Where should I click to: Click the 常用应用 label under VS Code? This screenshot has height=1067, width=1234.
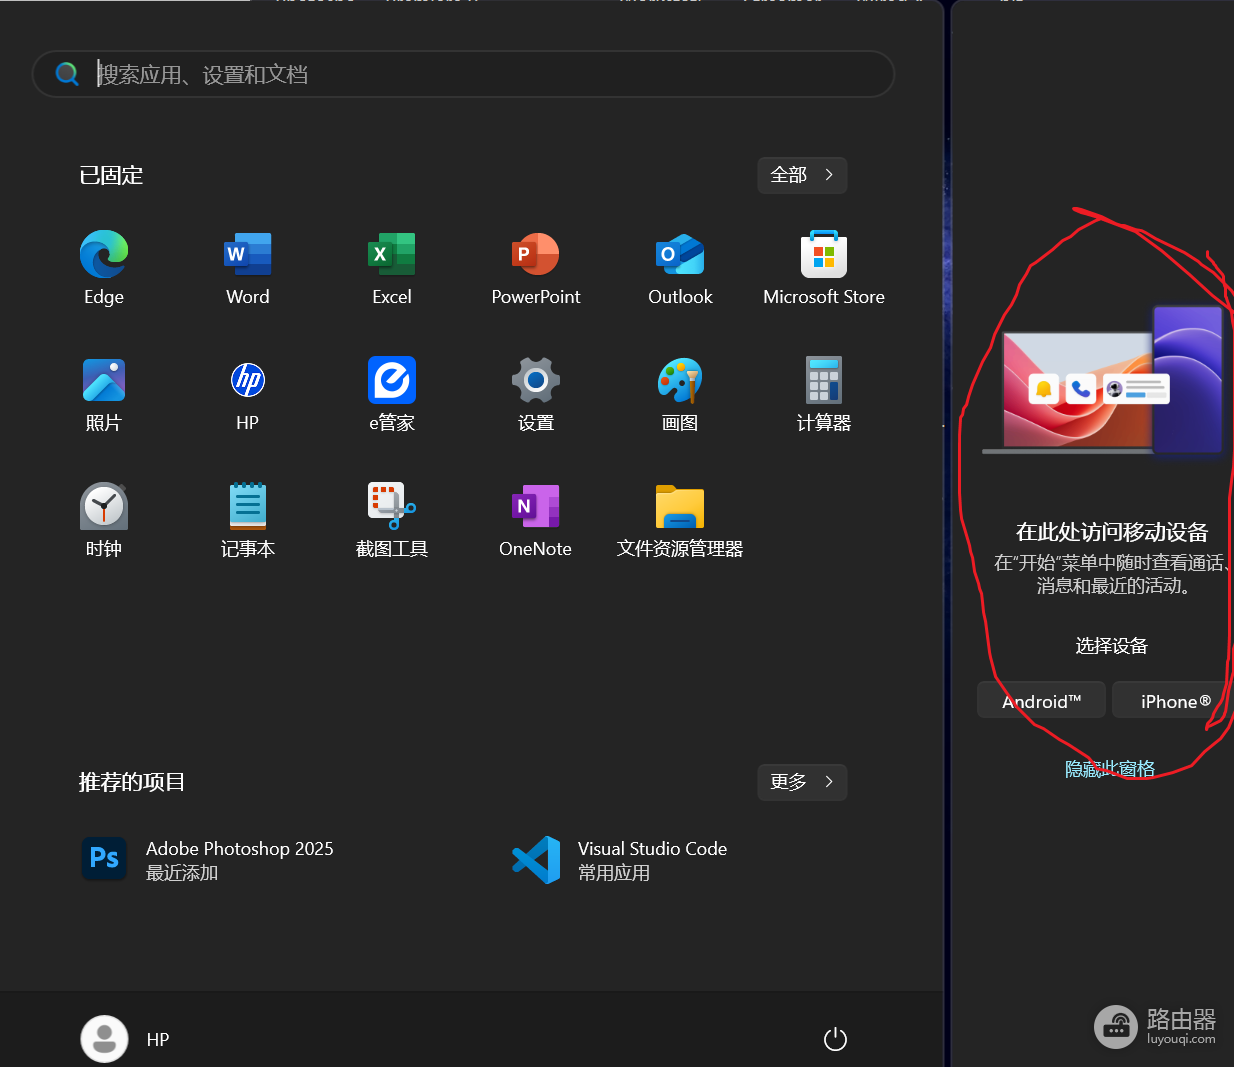[x=614, y=873]
